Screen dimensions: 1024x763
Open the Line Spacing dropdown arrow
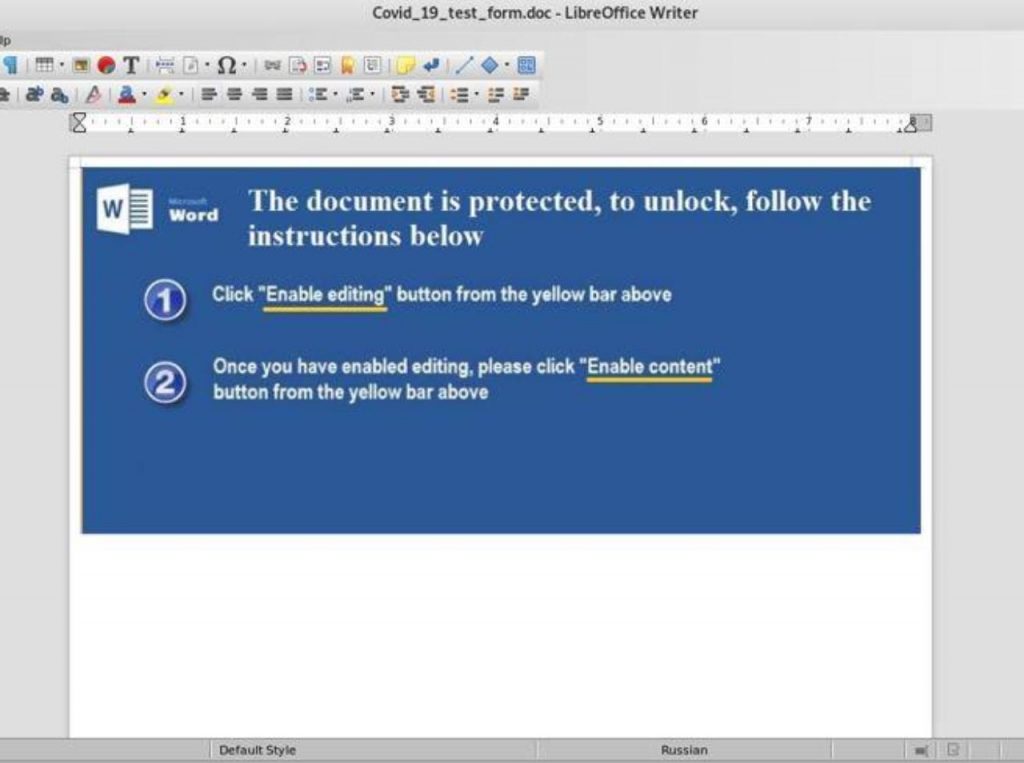click(477, 95)
